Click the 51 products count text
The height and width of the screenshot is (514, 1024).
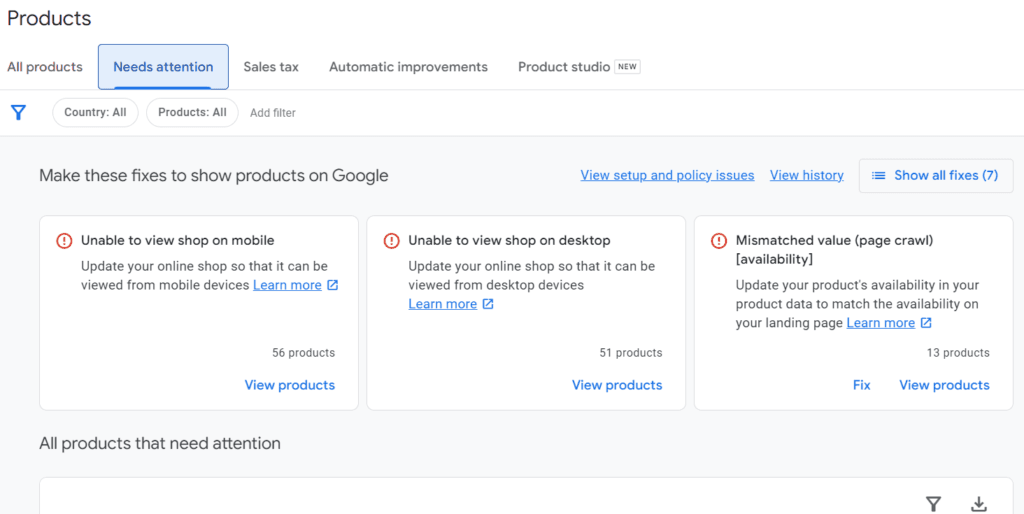click(631, 353)
